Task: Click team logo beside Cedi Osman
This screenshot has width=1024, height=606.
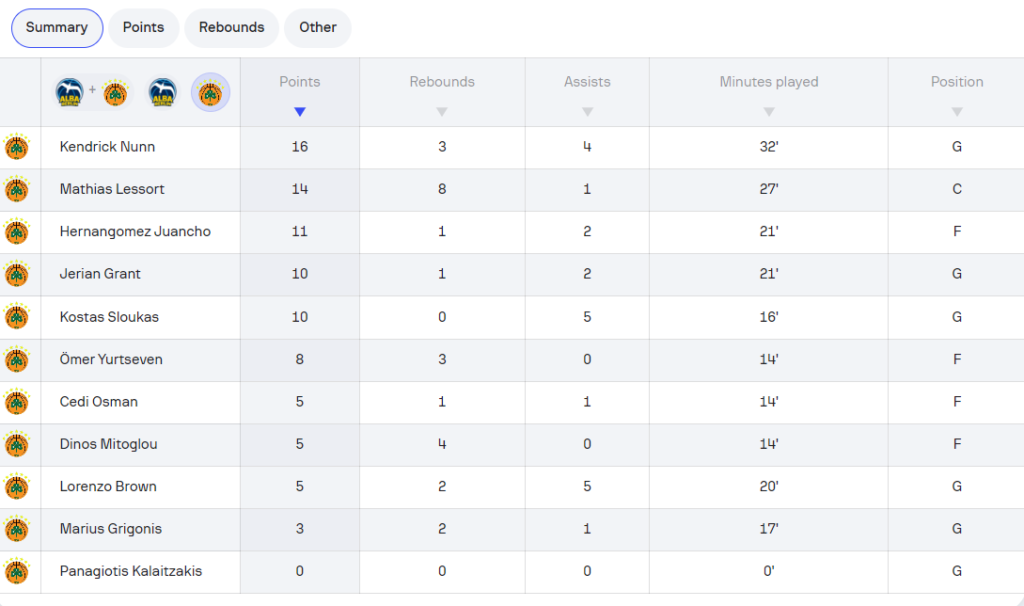Action: [17, 402]
